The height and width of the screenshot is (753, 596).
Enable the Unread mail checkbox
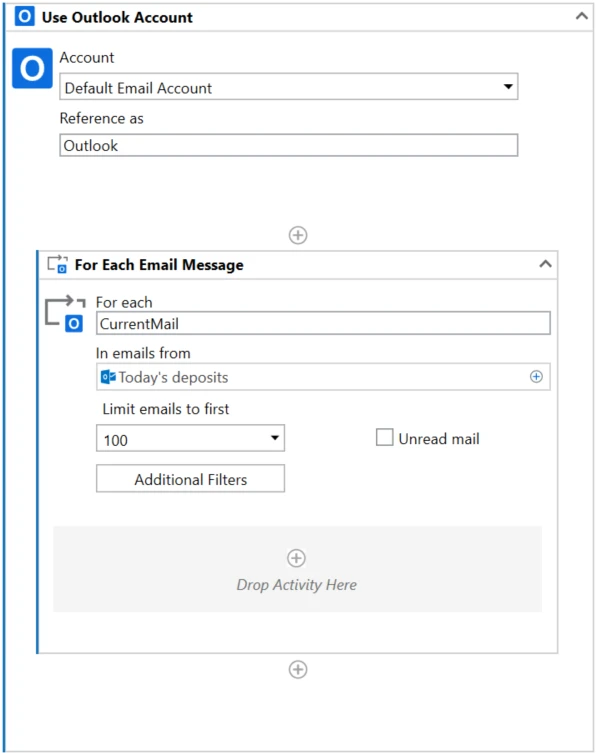384,437
